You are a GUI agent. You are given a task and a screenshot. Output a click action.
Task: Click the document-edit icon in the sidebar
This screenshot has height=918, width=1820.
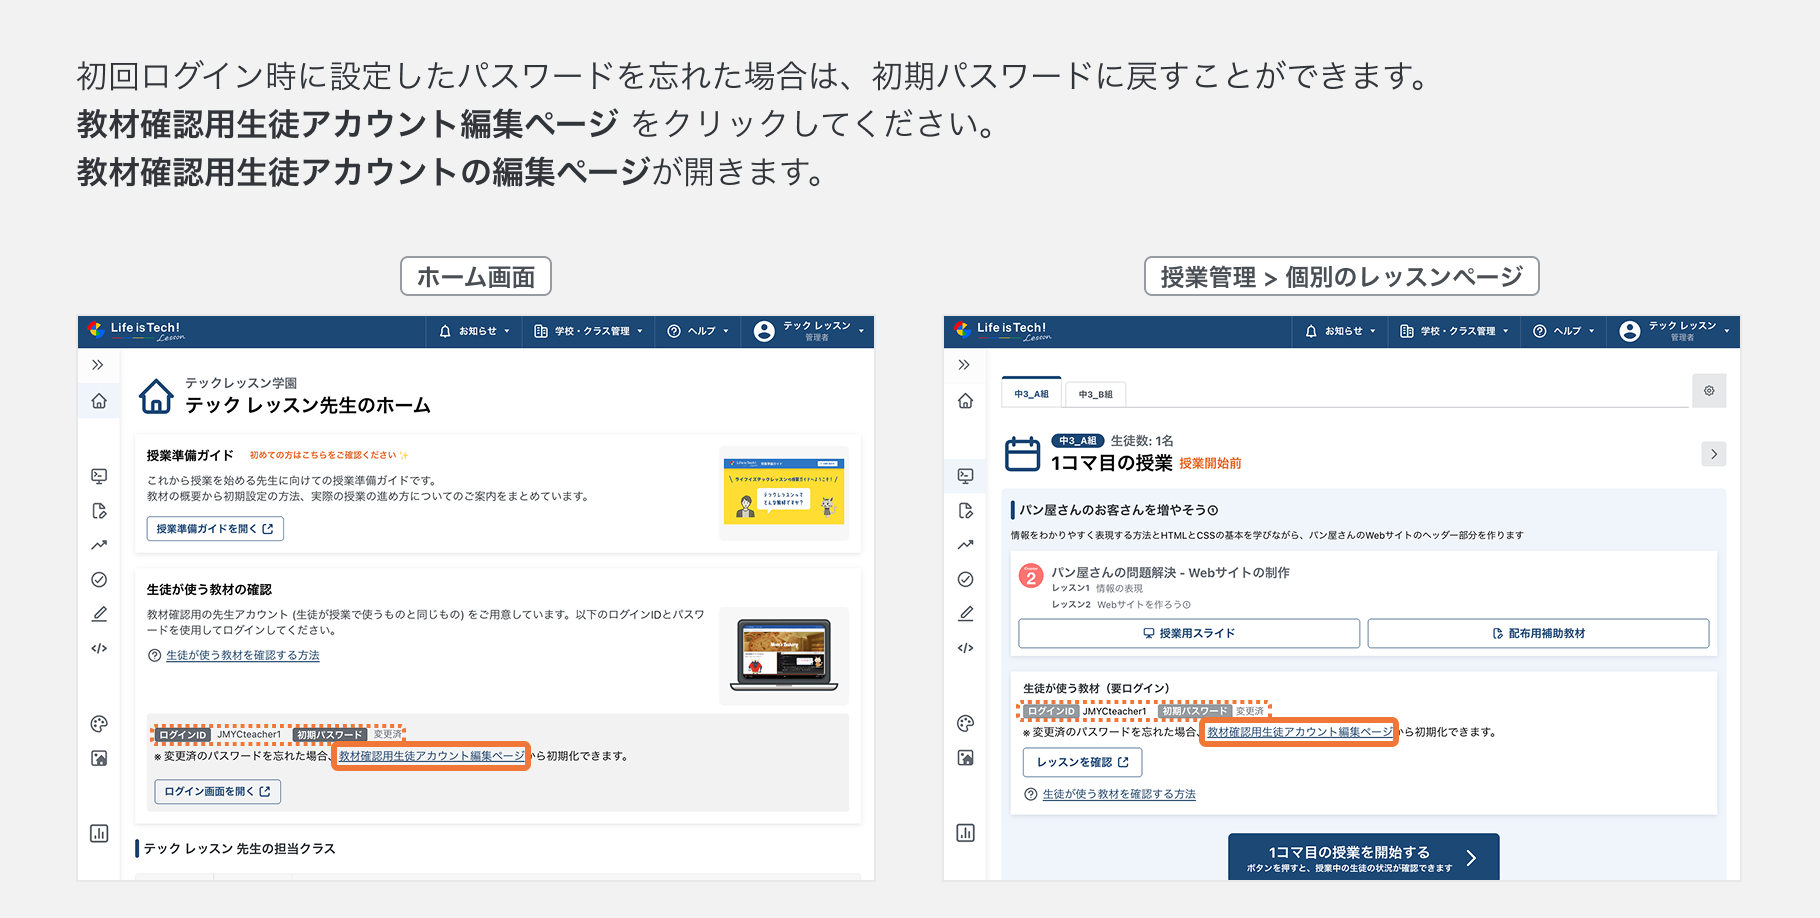coord(99,511)
